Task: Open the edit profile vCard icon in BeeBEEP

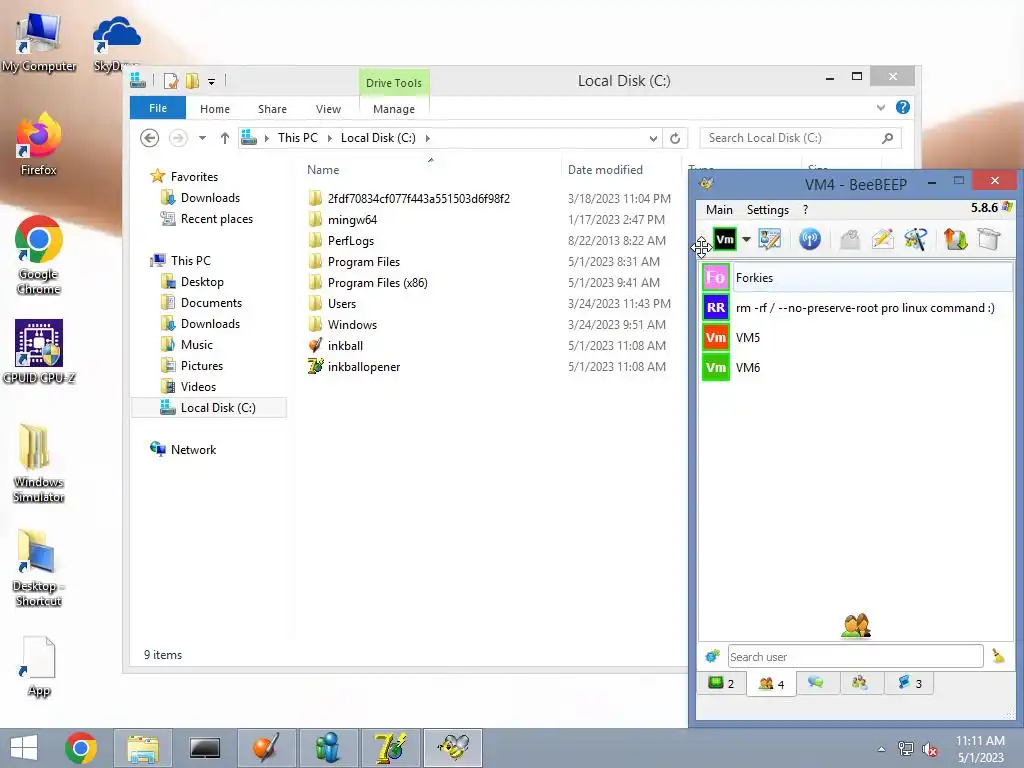Action: (x=770, y=239)
